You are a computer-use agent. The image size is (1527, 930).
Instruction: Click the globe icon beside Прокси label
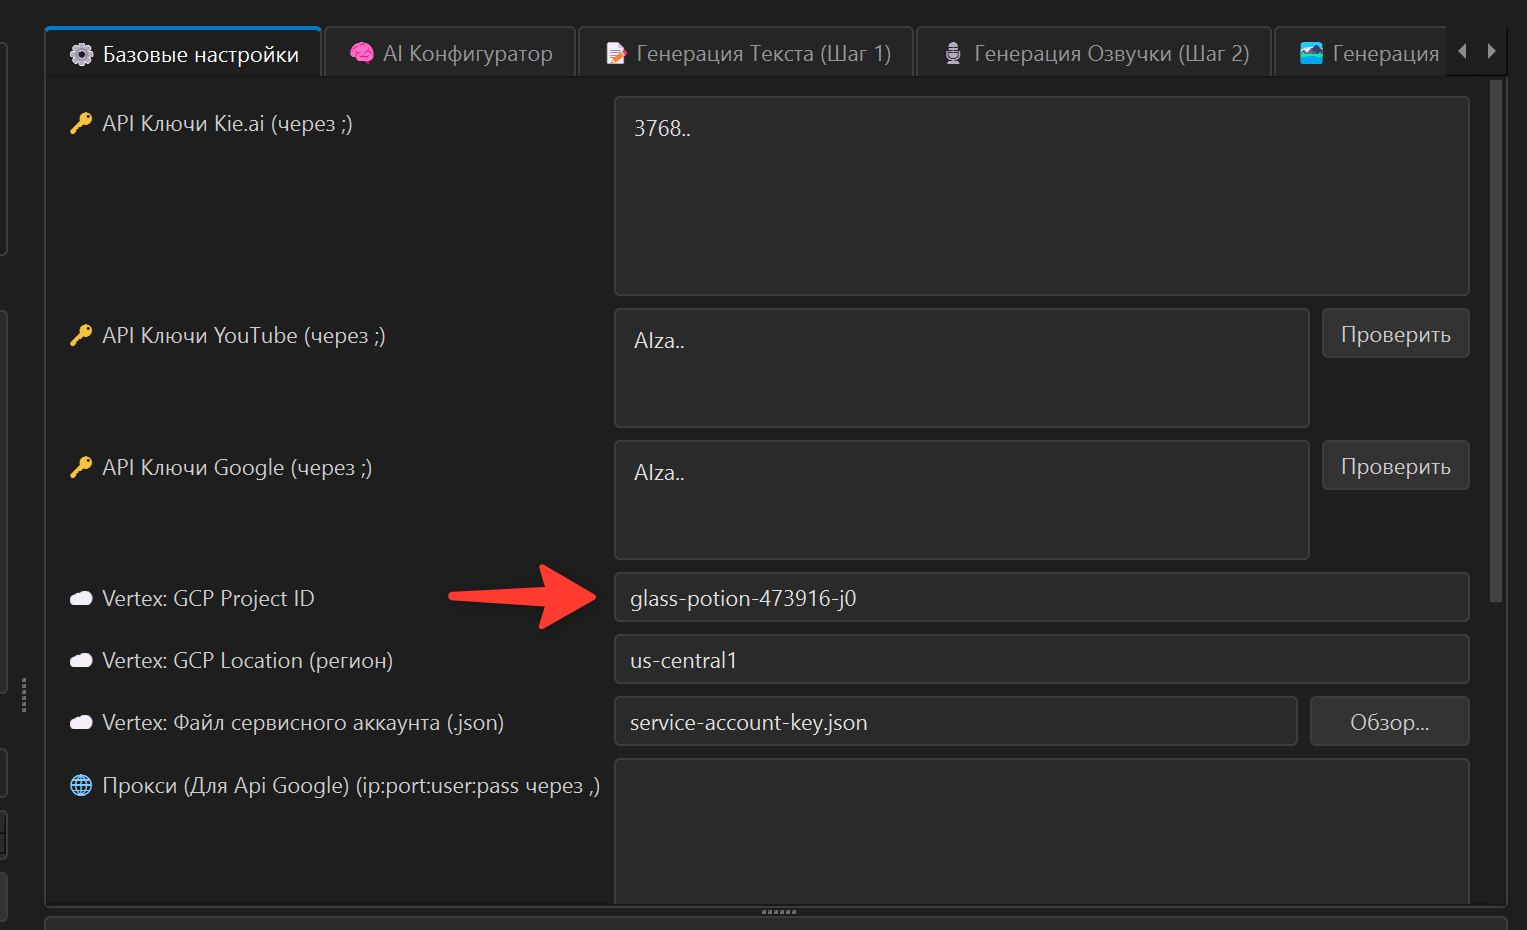point(81,786)
